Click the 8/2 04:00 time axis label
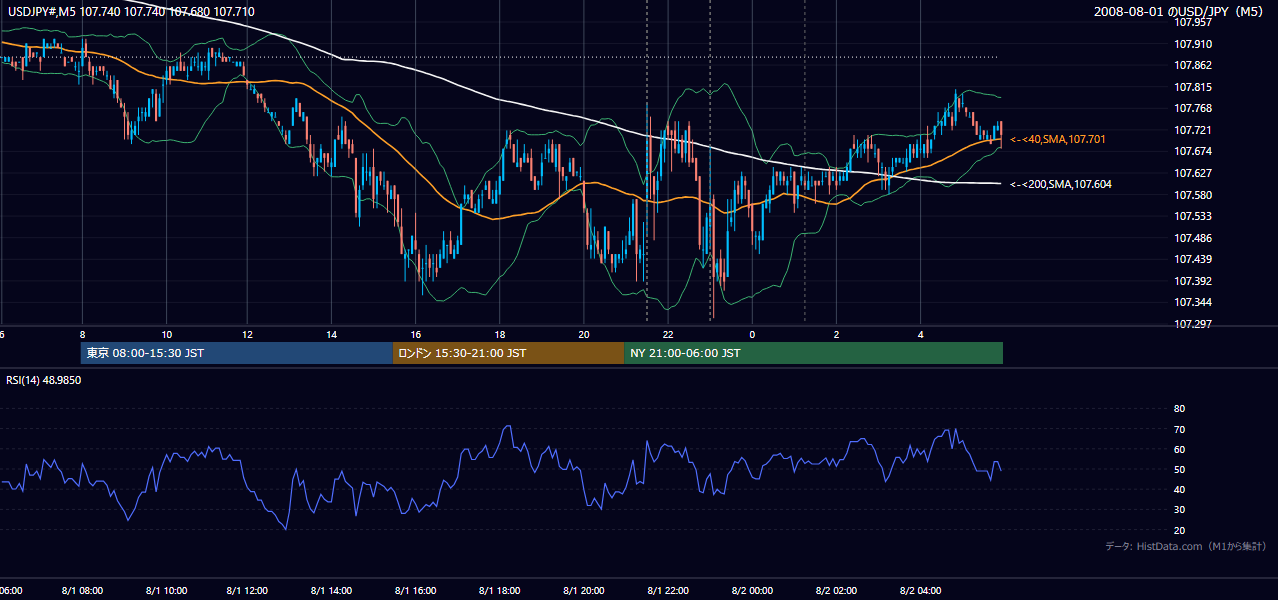1278x600 pixels. [919, 591]
